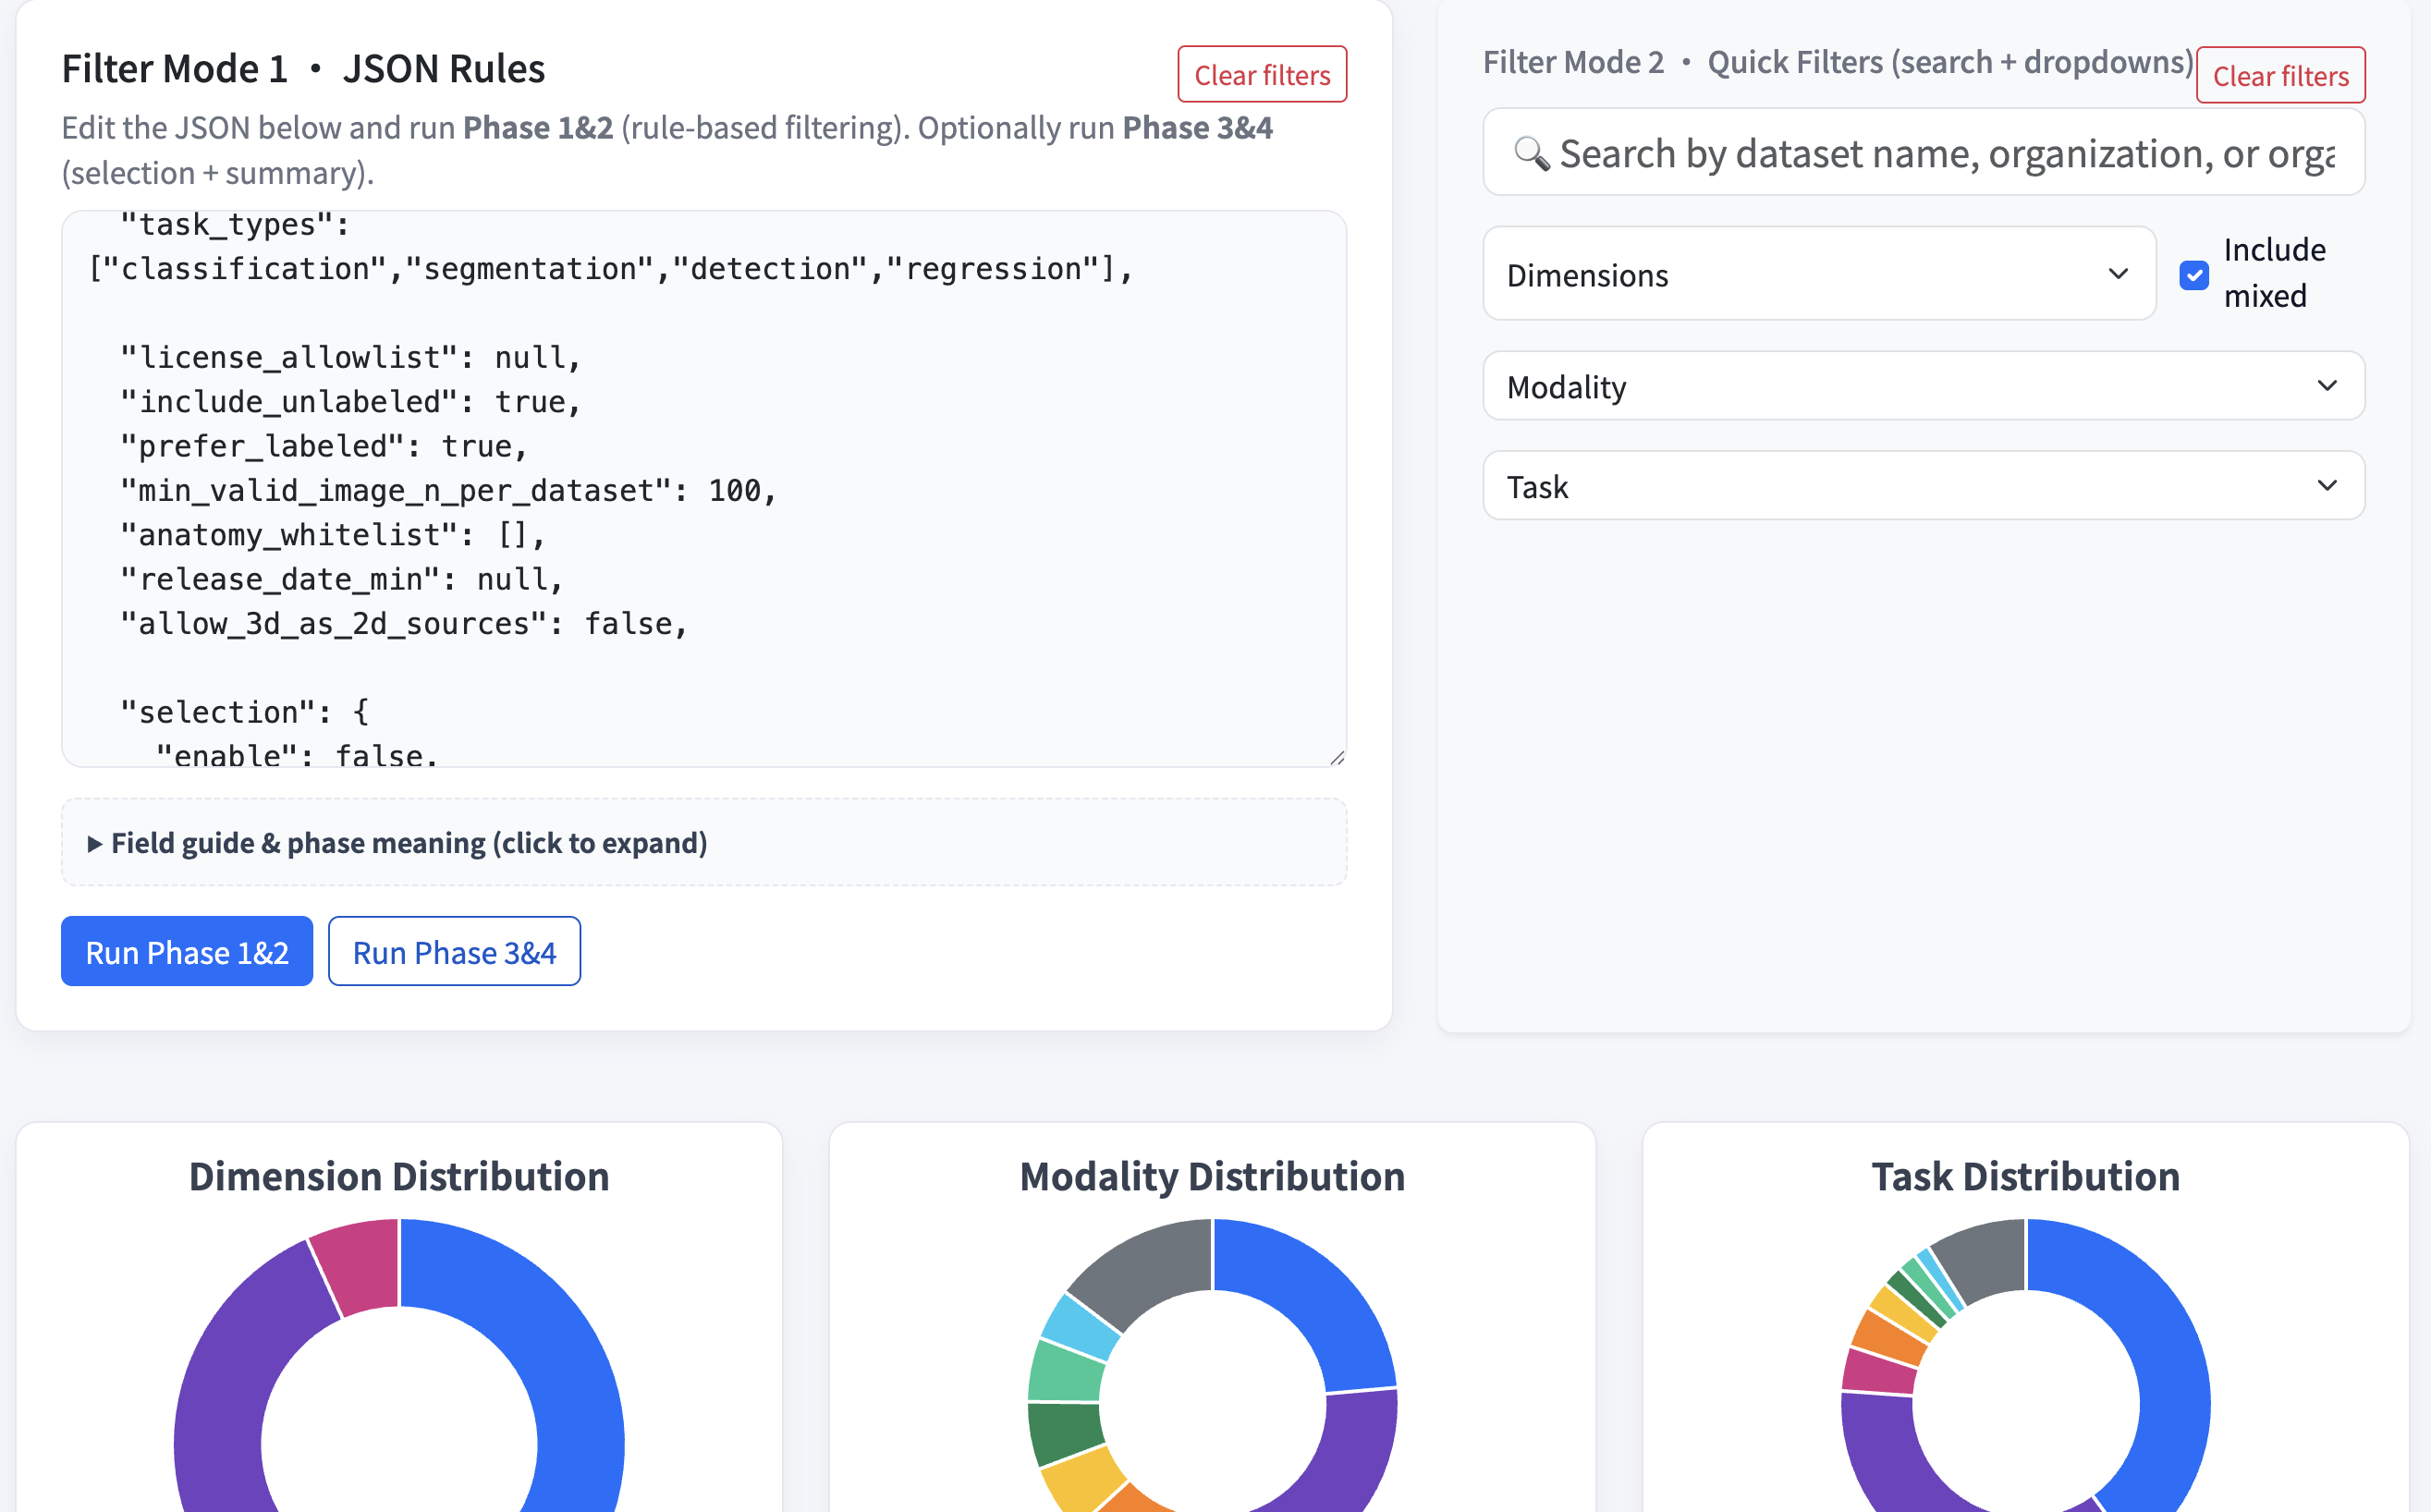Clear filters in Quick Filters panel

coord(2279,76)
